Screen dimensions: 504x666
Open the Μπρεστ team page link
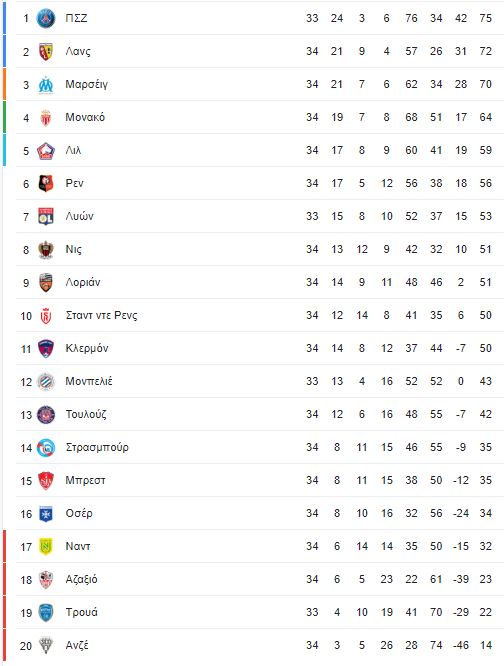(85, 480)
